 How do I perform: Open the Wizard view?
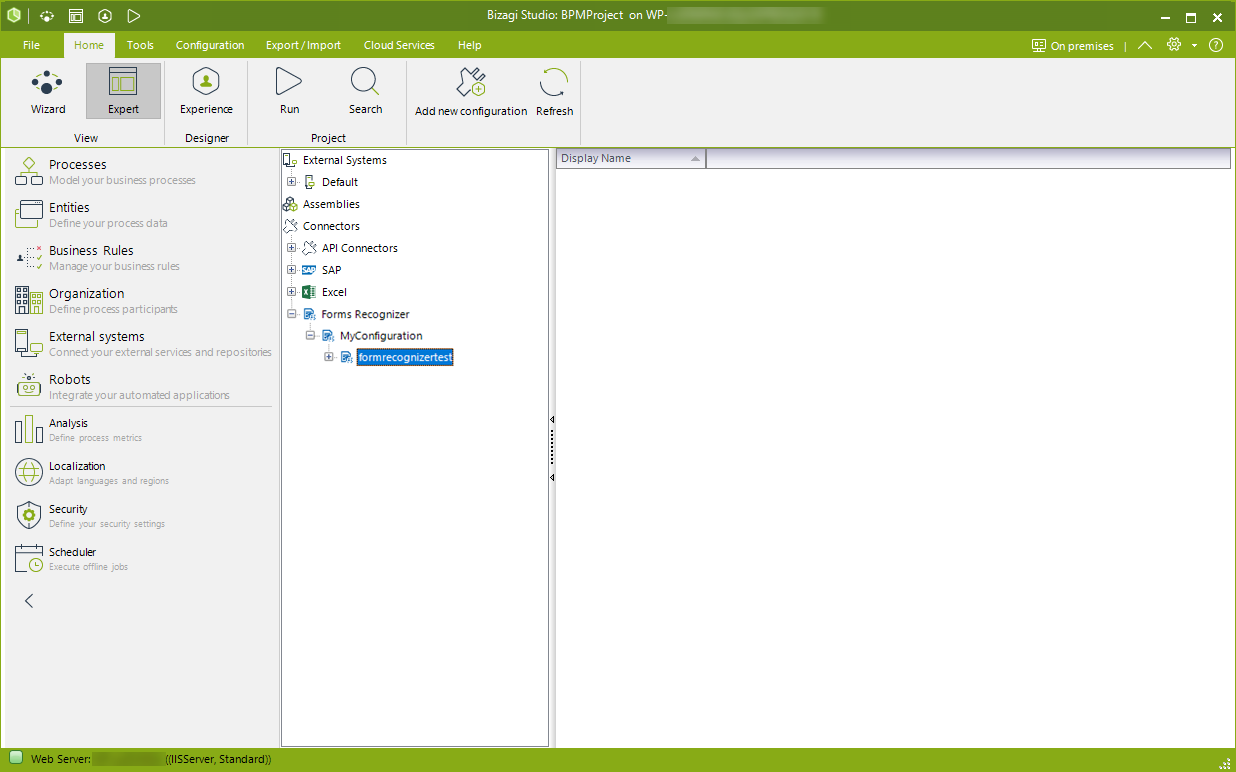48,91
